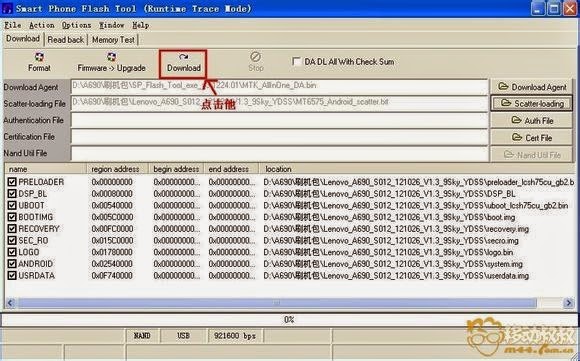
Task: Open the Help menu
Action: pos(141,25)
